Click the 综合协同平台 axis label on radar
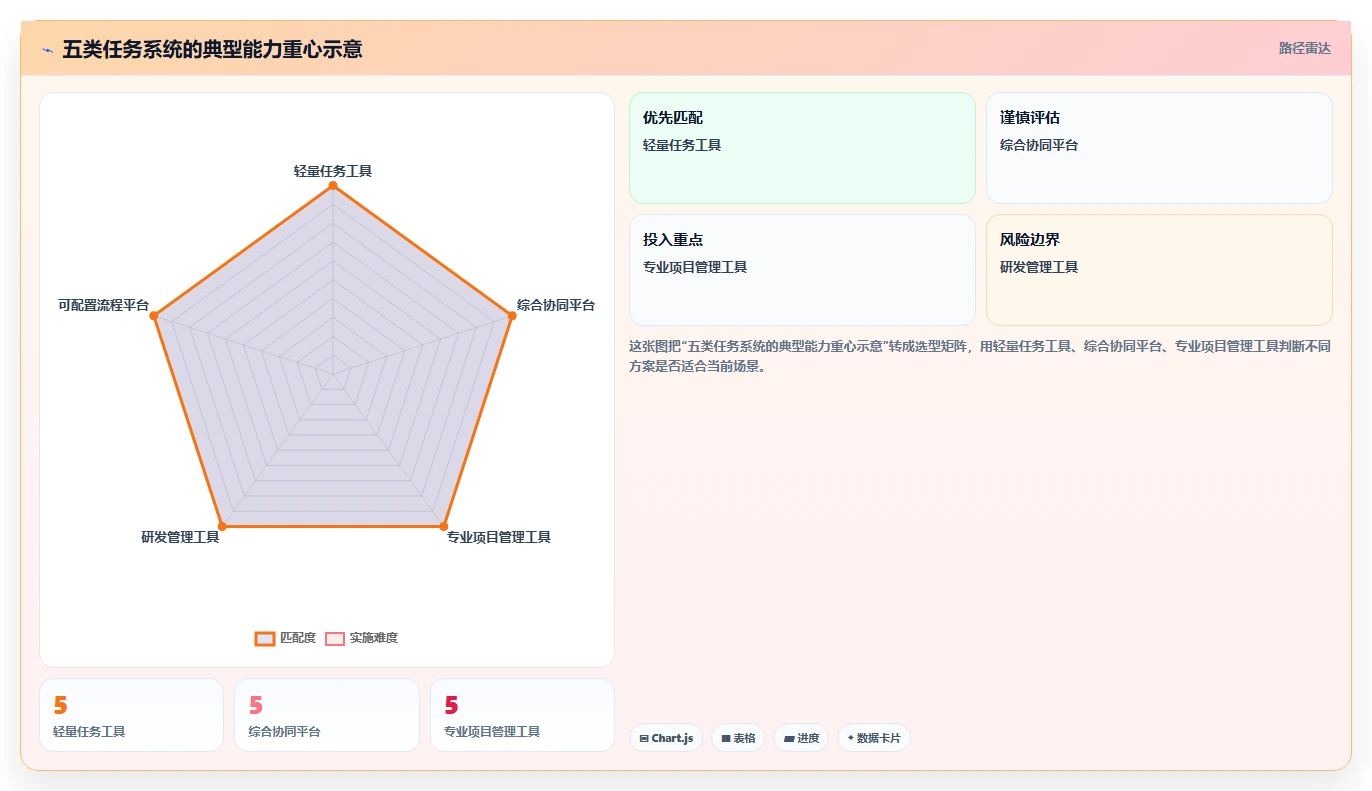 point(556,305)
